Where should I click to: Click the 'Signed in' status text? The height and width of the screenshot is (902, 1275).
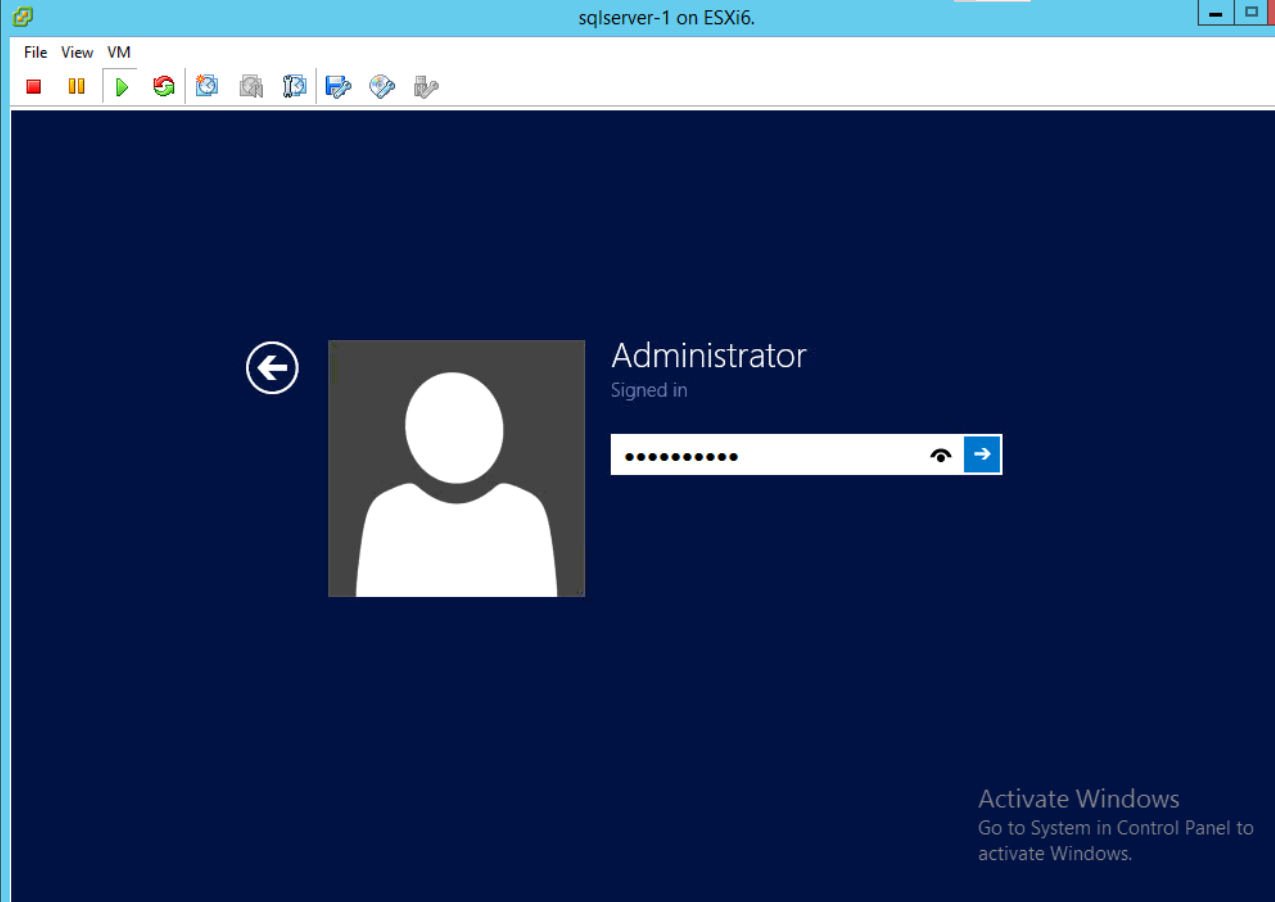coord(649,390)
